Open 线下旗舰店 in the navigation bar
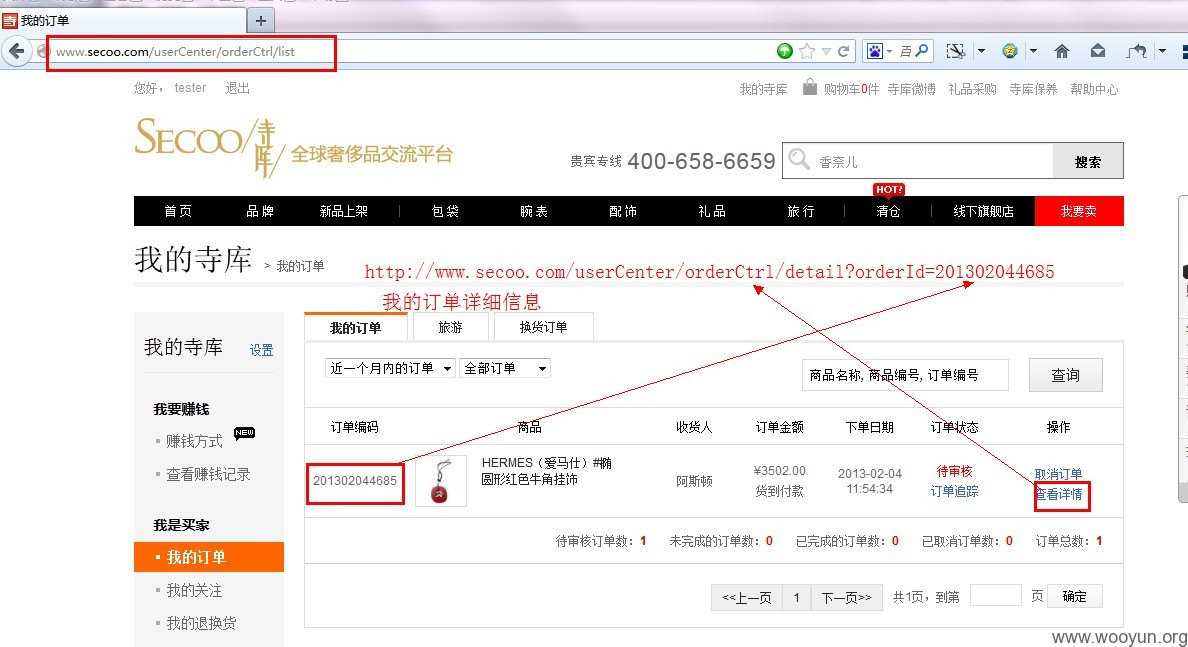Image resolution: width=1188 pixels, height=647 pixels. coord(983,211)
